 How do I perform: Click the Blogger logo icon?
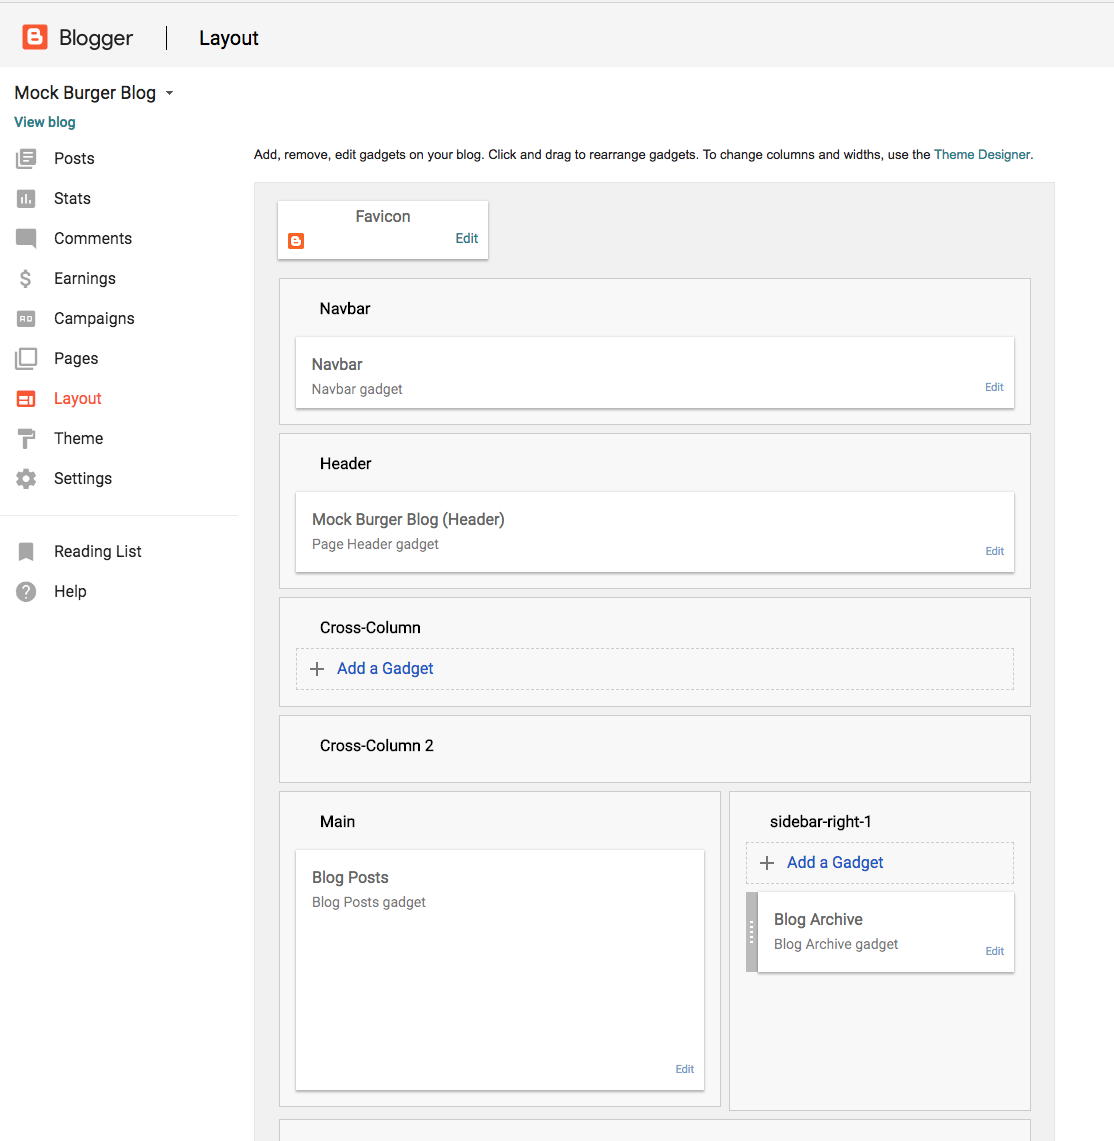(35, 38)
